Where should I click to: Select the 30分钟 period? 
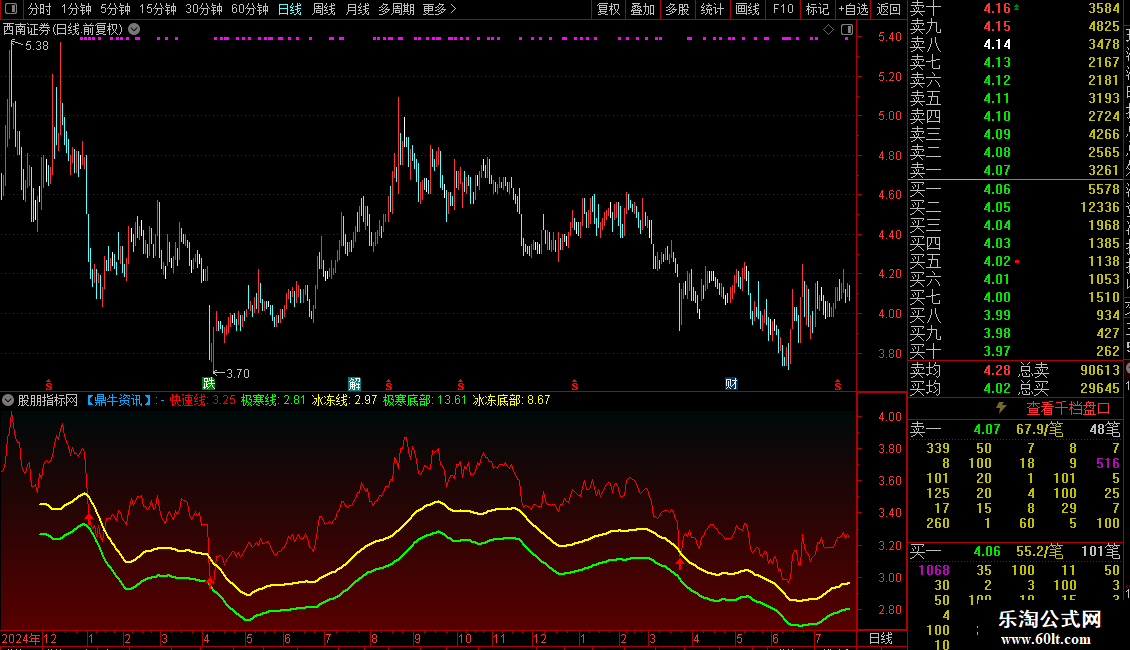pos(203,9)
